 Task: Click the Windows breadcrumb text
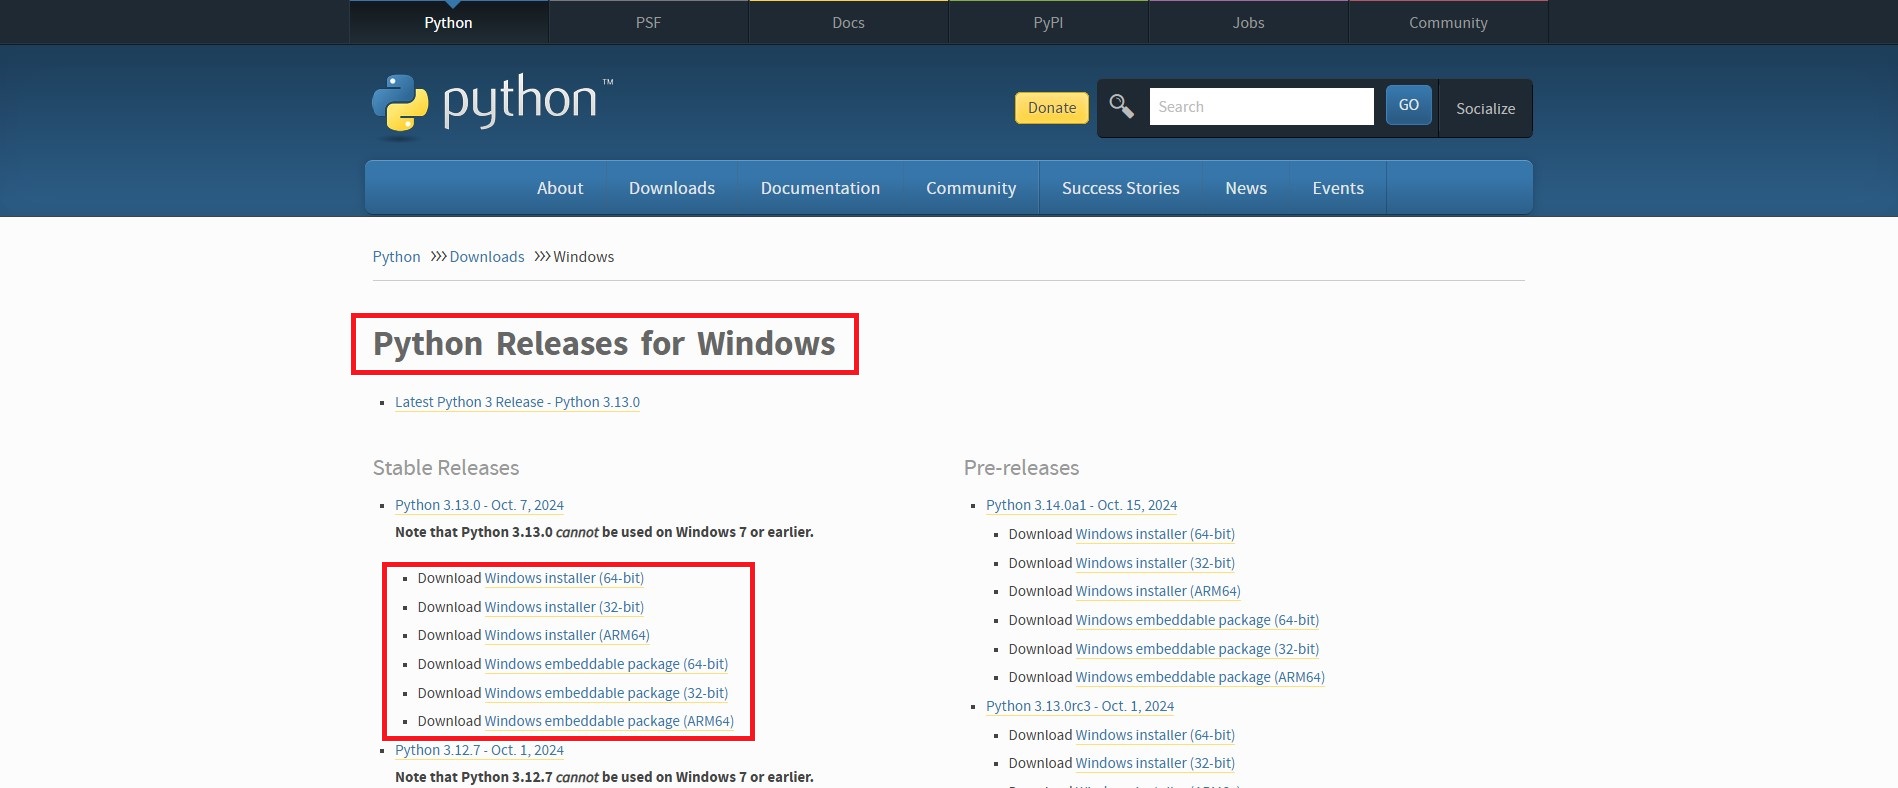584,257
